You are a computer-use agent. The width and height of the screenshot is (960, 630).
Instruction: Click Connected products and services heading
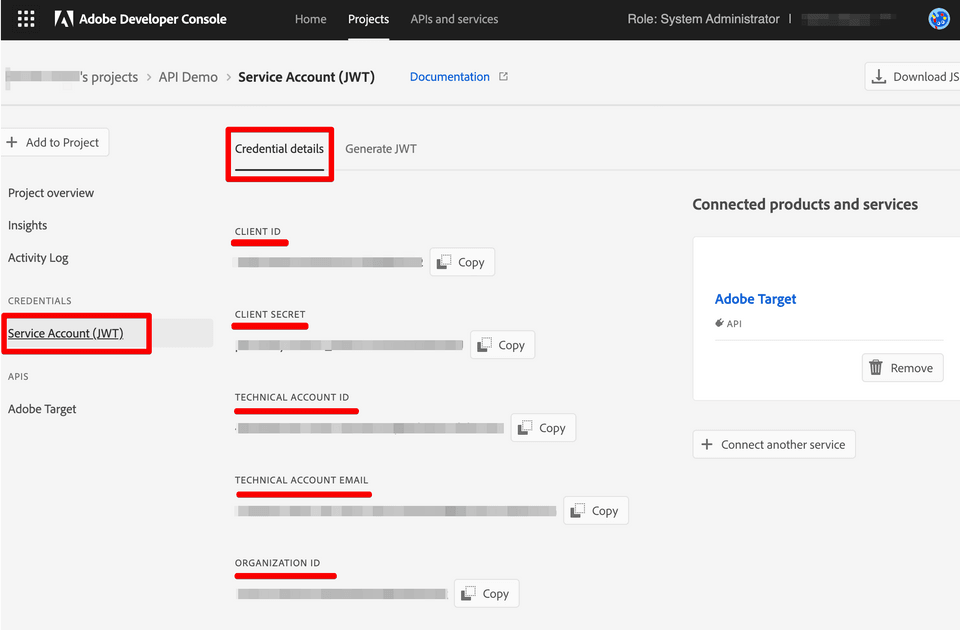pos(805,204)
